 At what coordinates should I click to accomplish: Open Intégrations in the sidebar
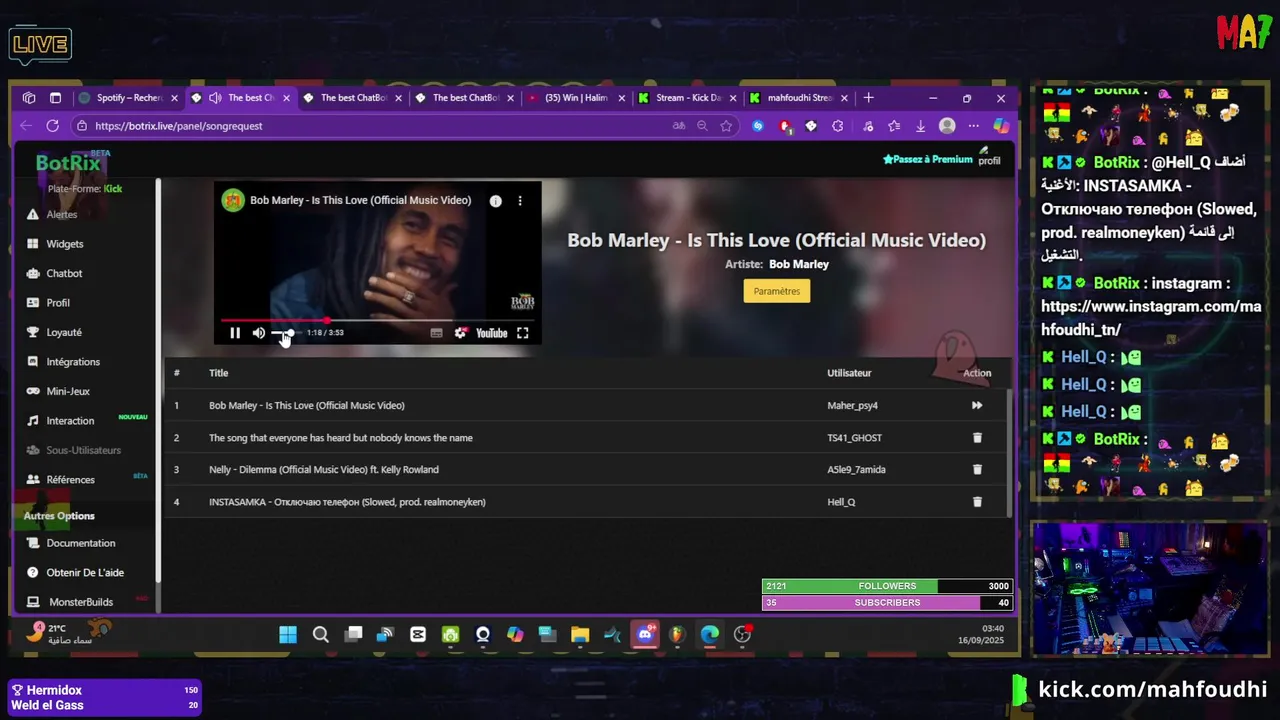point(73,362)
